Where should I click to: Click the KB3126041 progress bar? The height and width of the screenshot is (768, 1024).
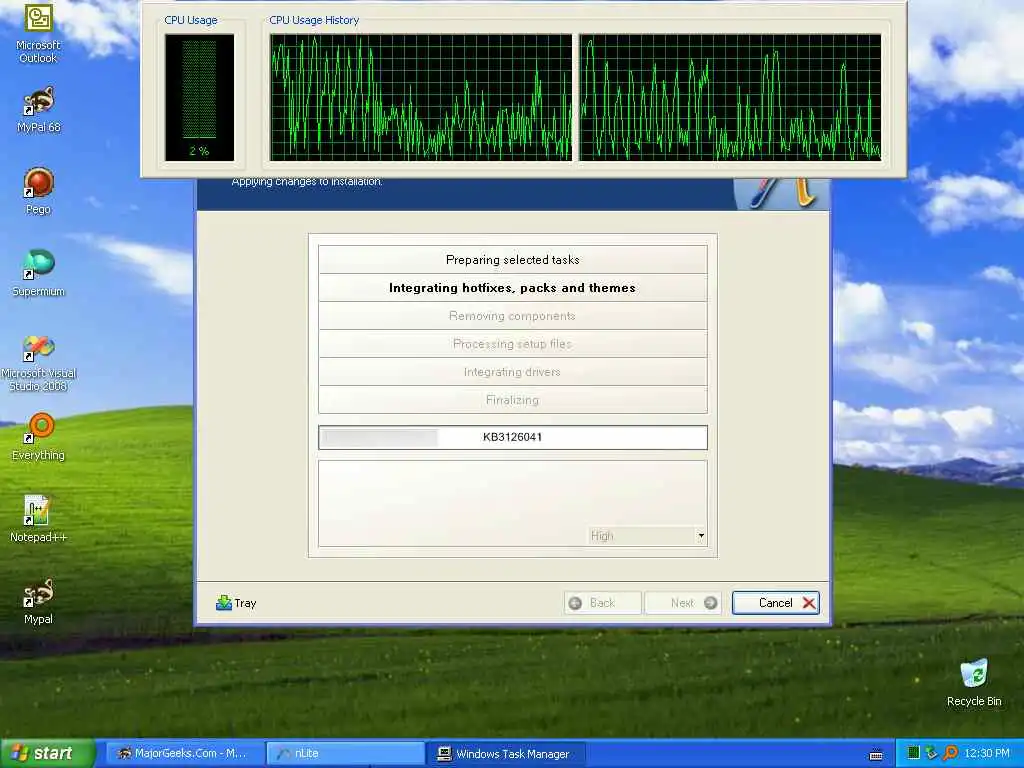[513, 437]
